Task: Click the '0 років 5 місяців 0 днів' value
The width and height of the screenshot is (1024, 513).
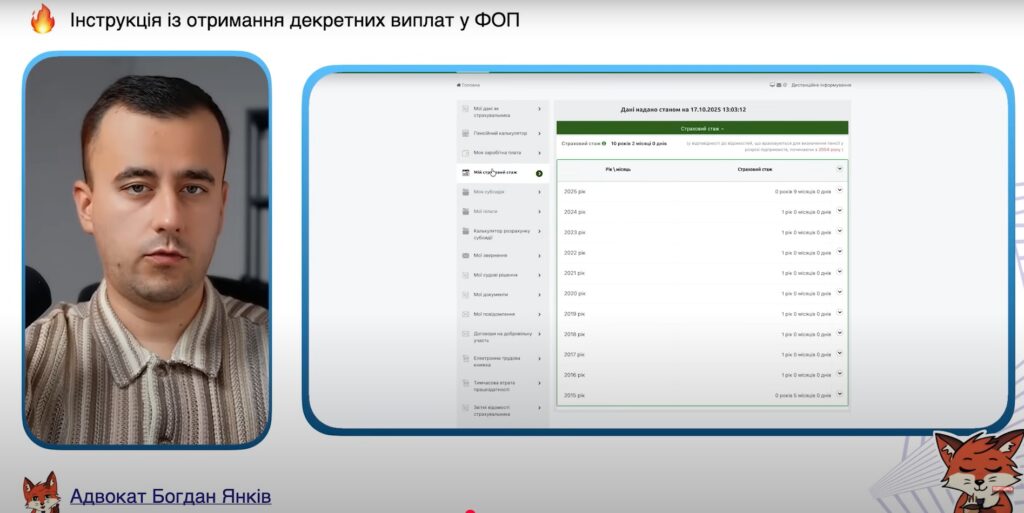Action: click(x=803, y=396)
